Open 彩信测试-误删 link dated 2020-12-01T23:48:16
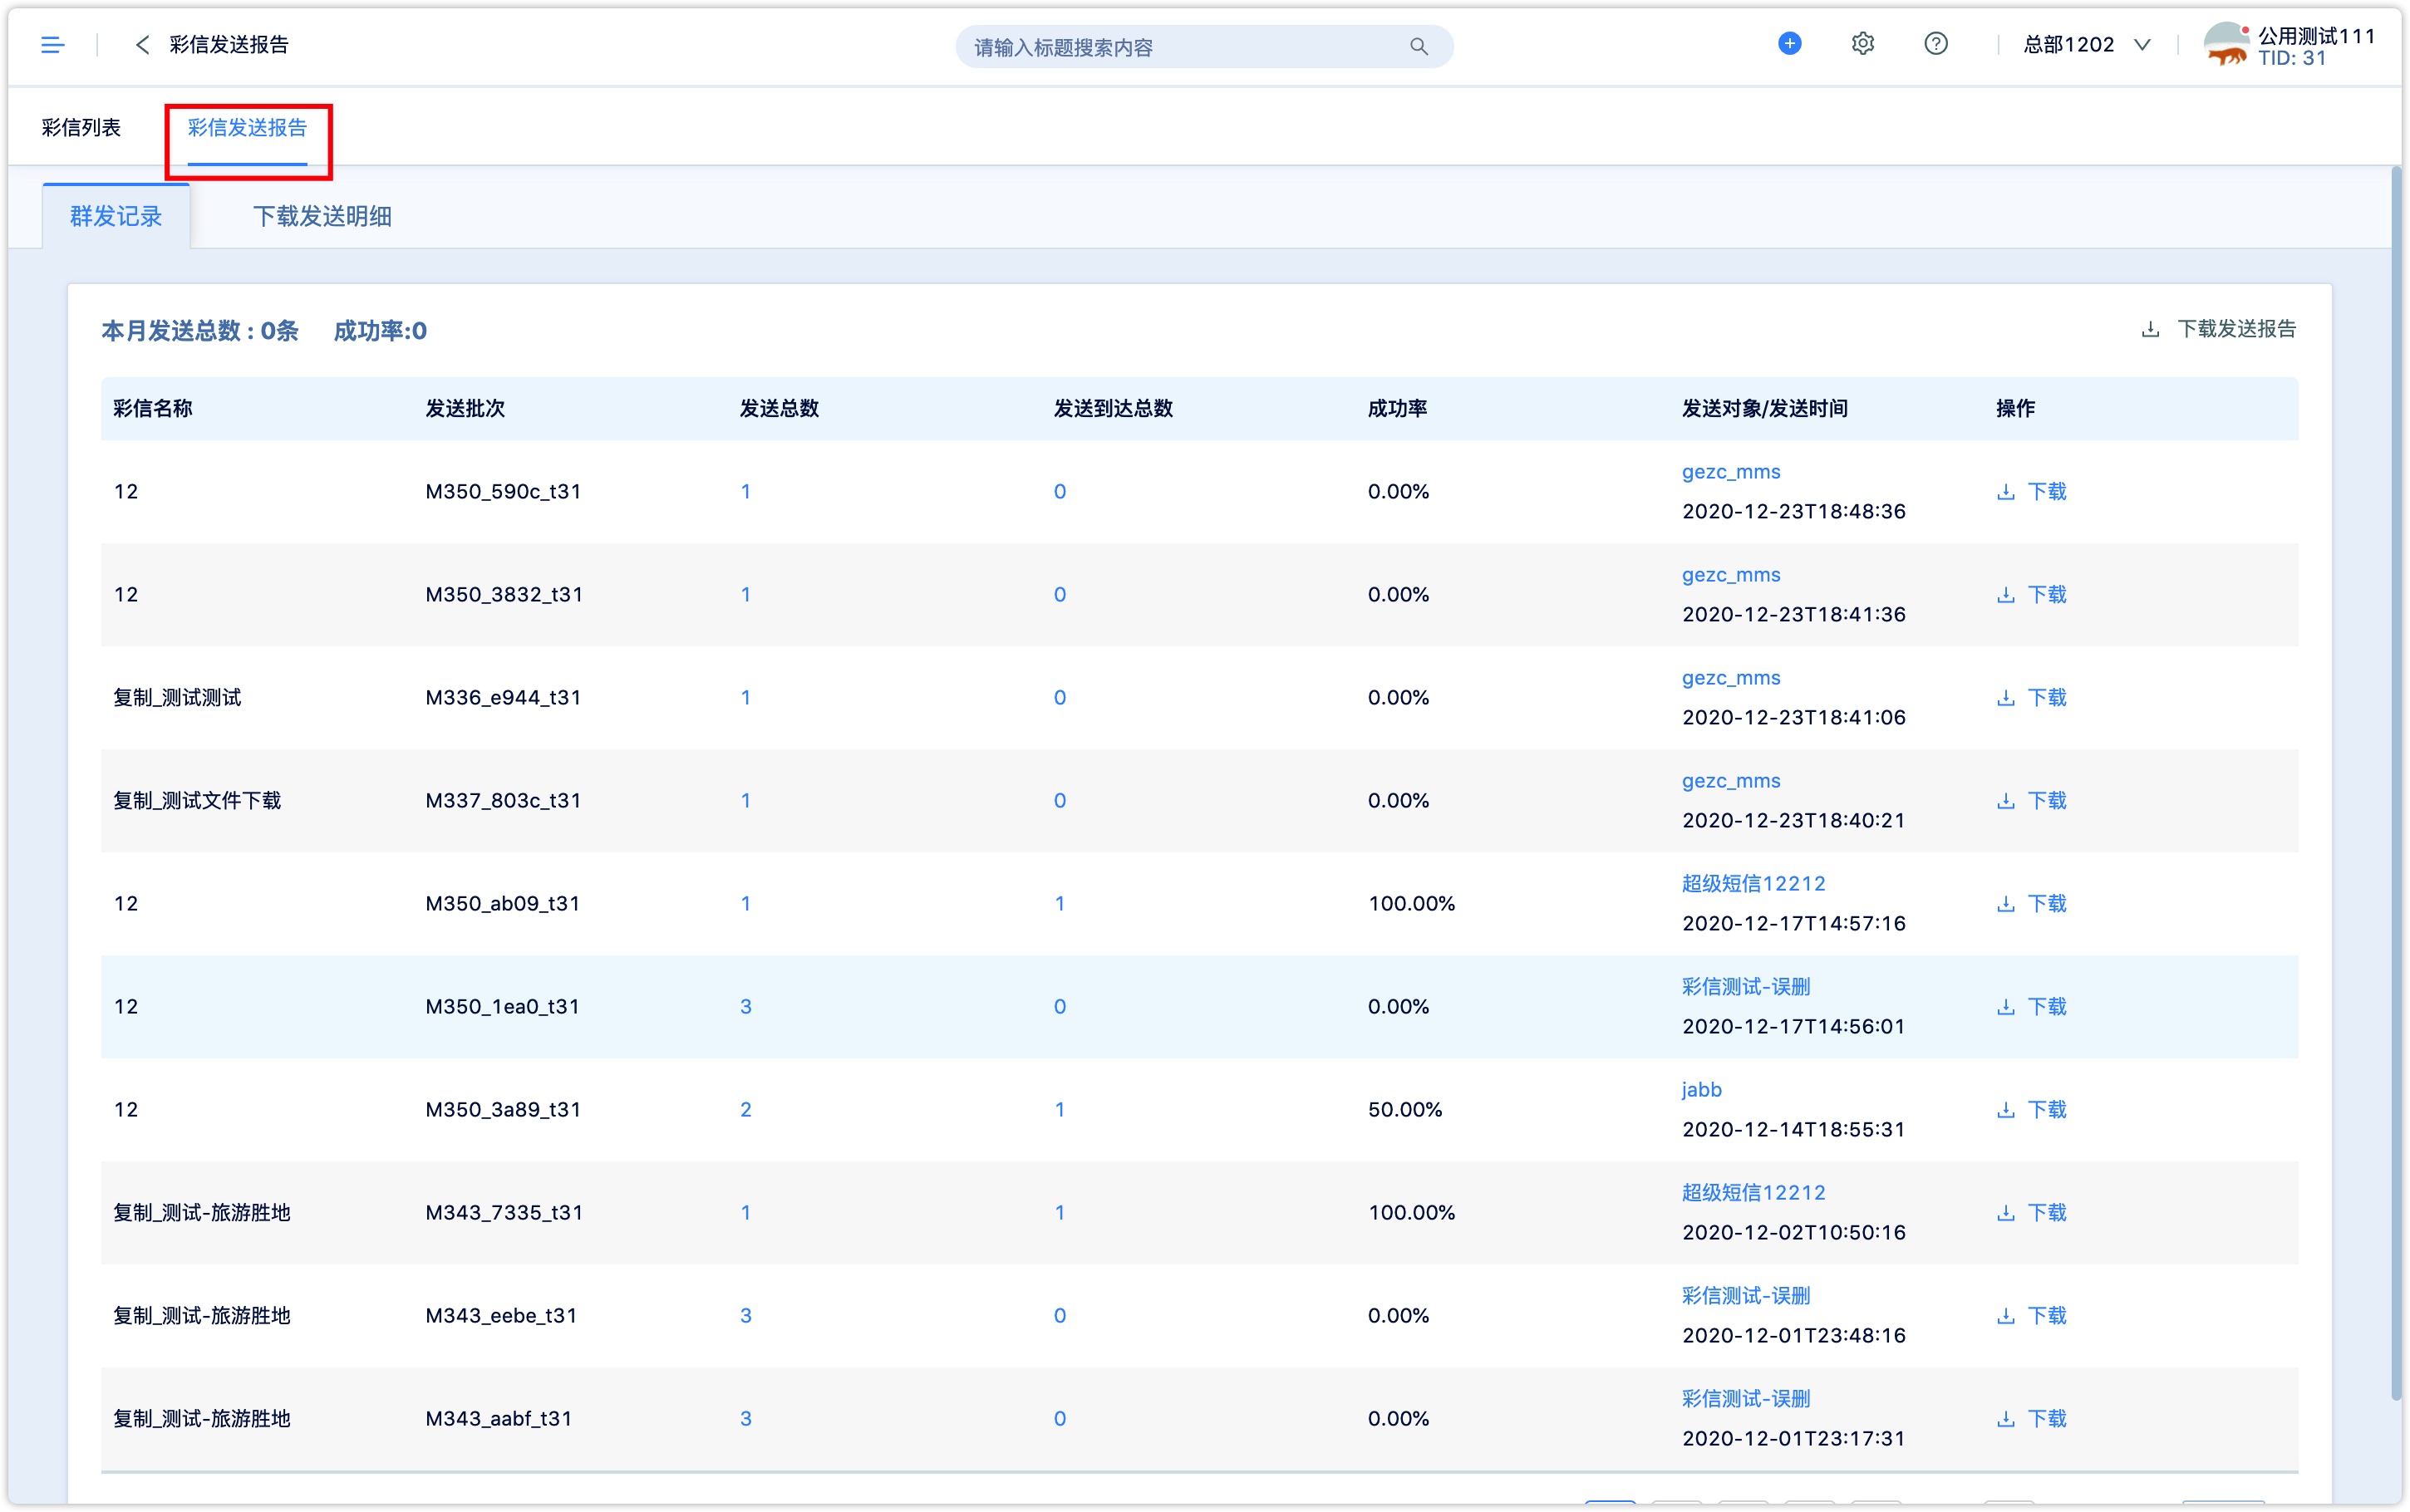The width and height of the screenshot is (2410, 1512). tap(1746, 1296)
